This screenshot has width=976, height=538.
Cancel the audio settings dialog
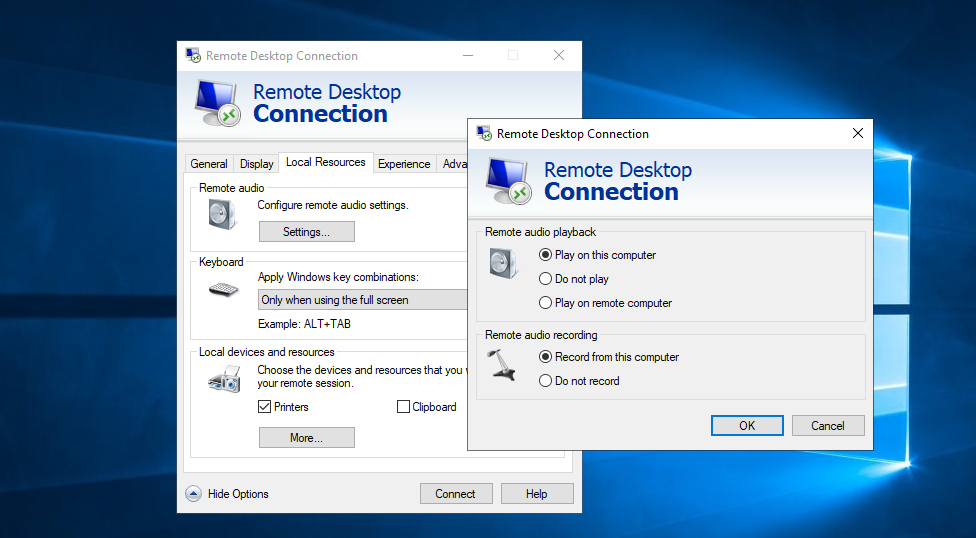[828, 425]
